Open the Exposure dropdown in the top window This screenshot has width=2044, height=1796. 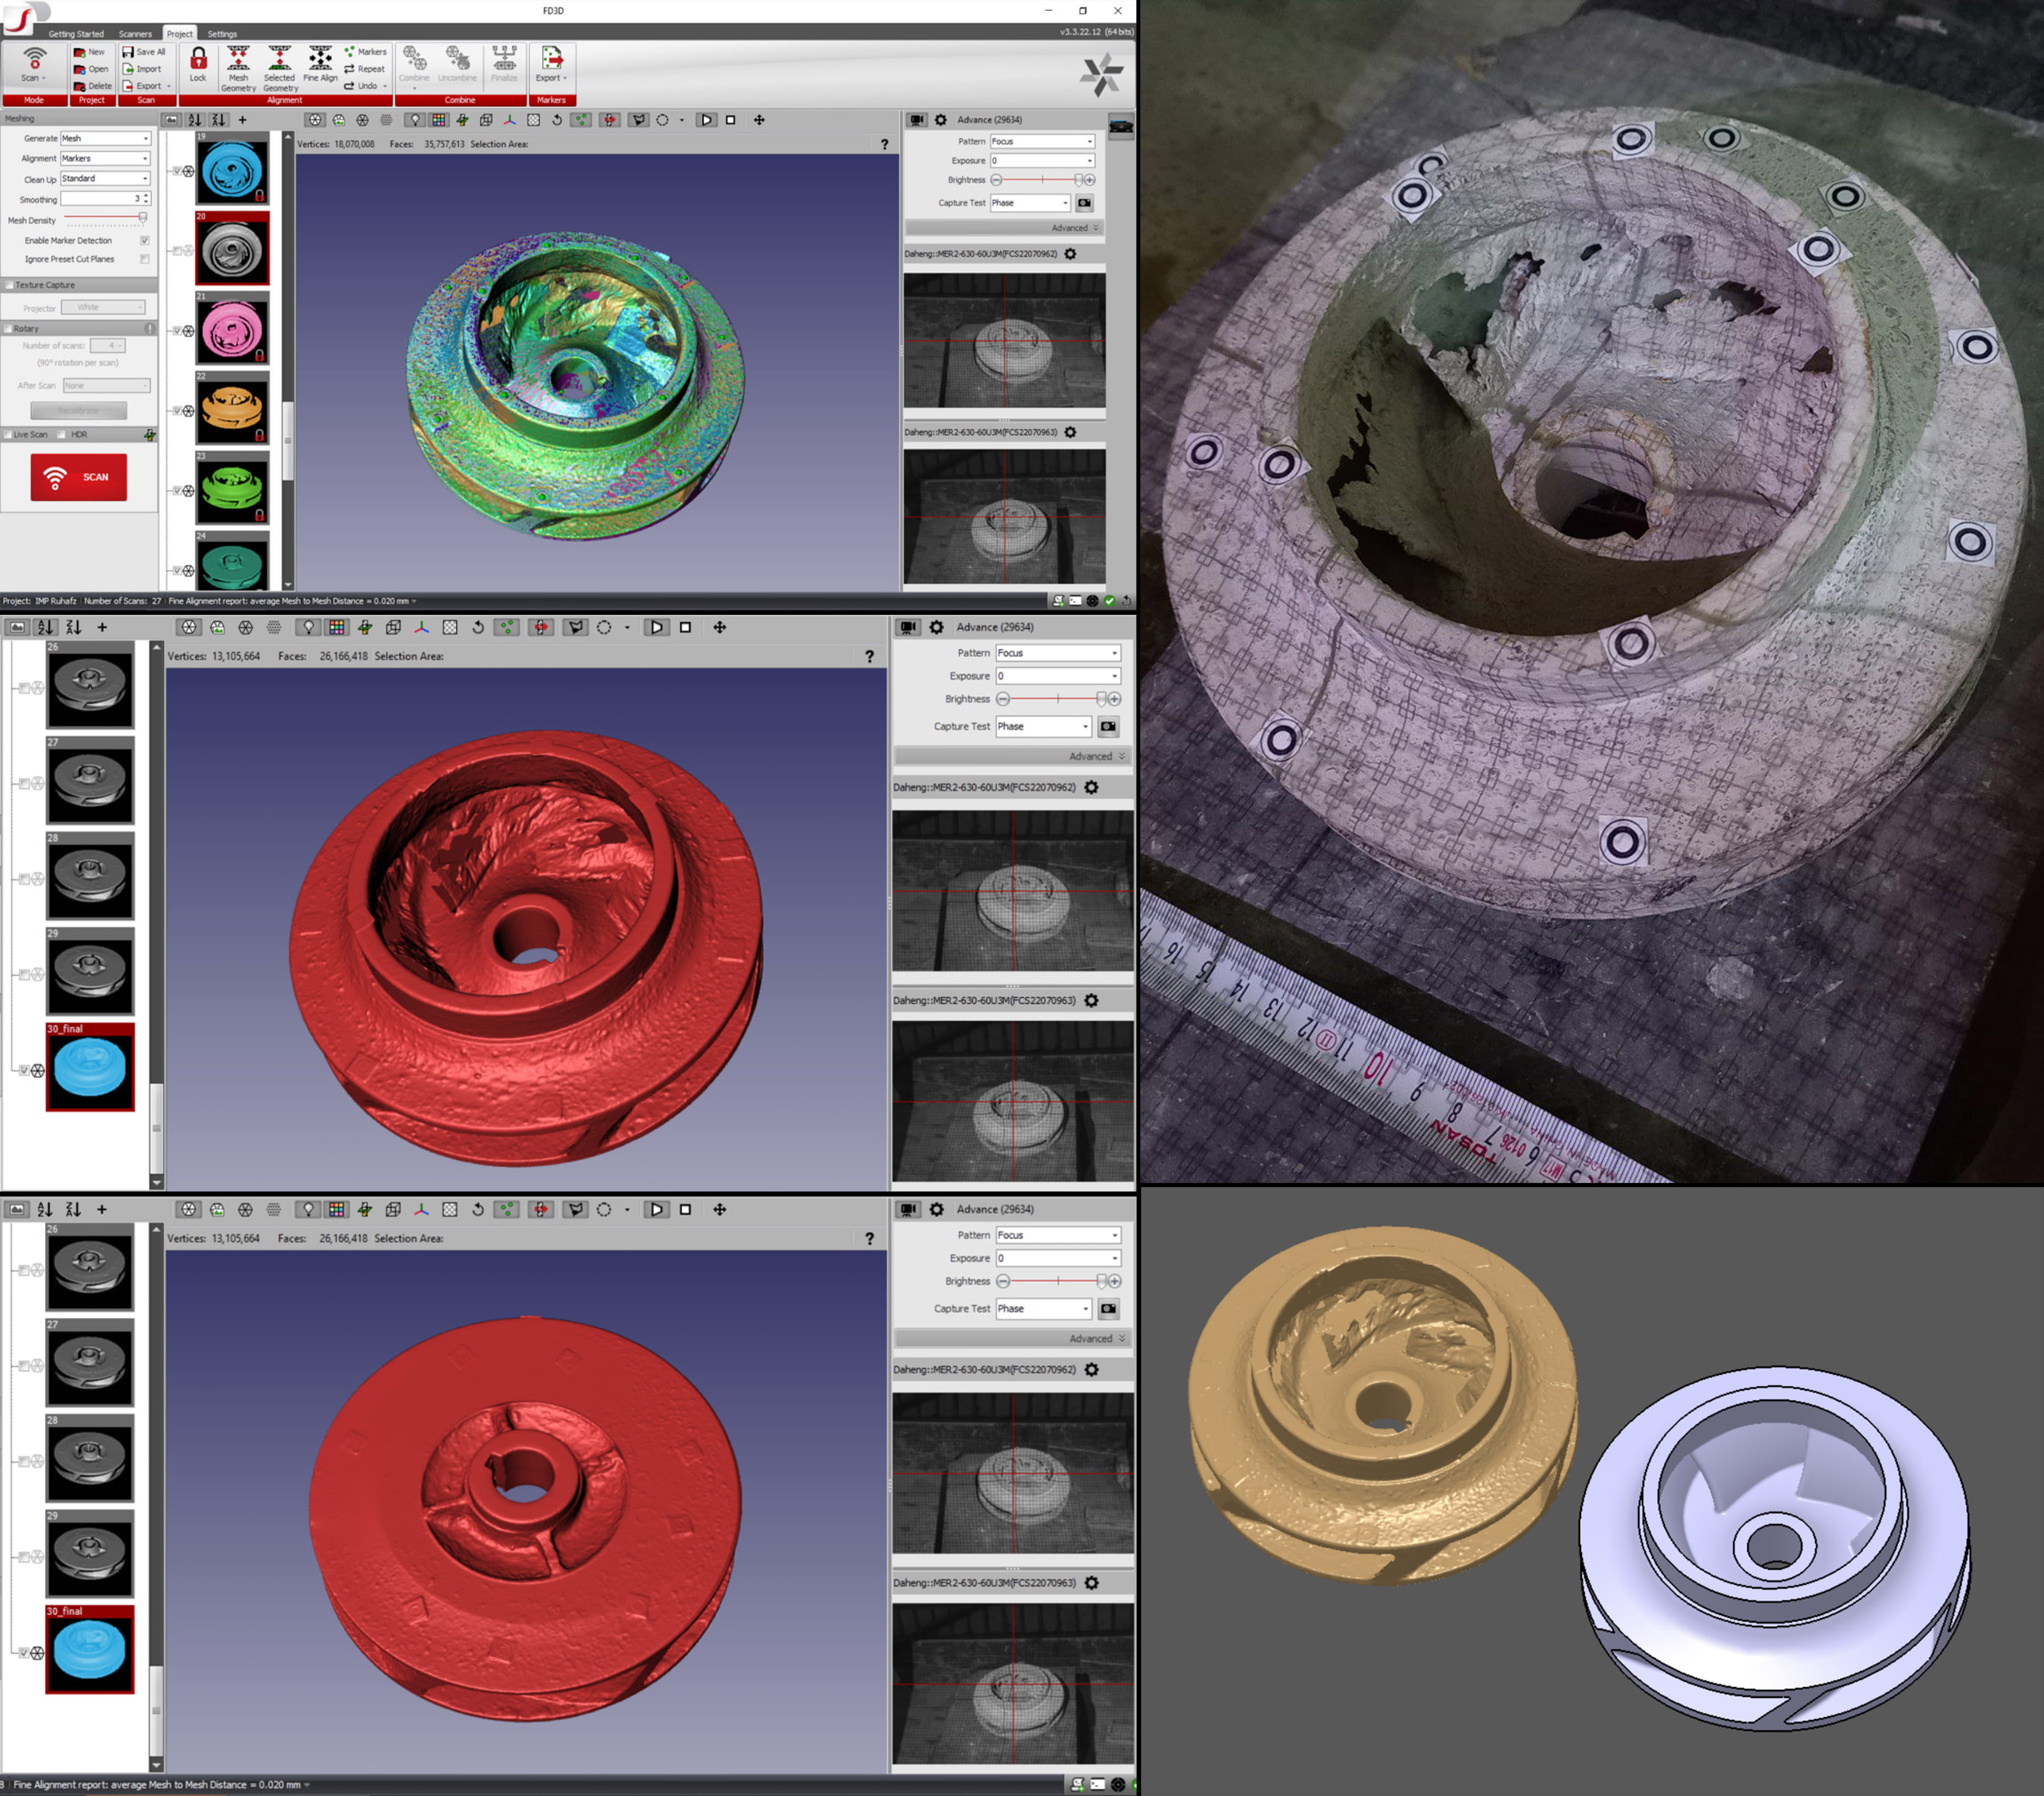click(1042, 161)
